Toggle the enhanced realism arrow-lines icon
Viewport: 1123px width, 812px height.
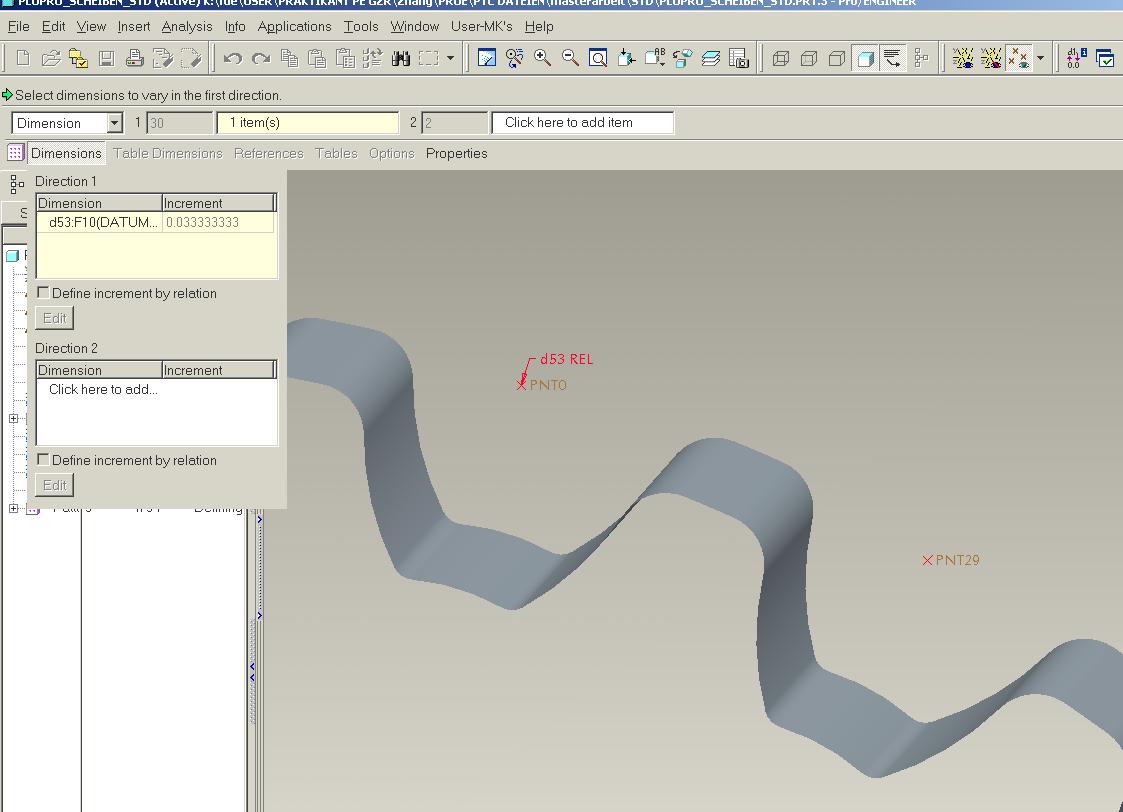pos(893,58)
